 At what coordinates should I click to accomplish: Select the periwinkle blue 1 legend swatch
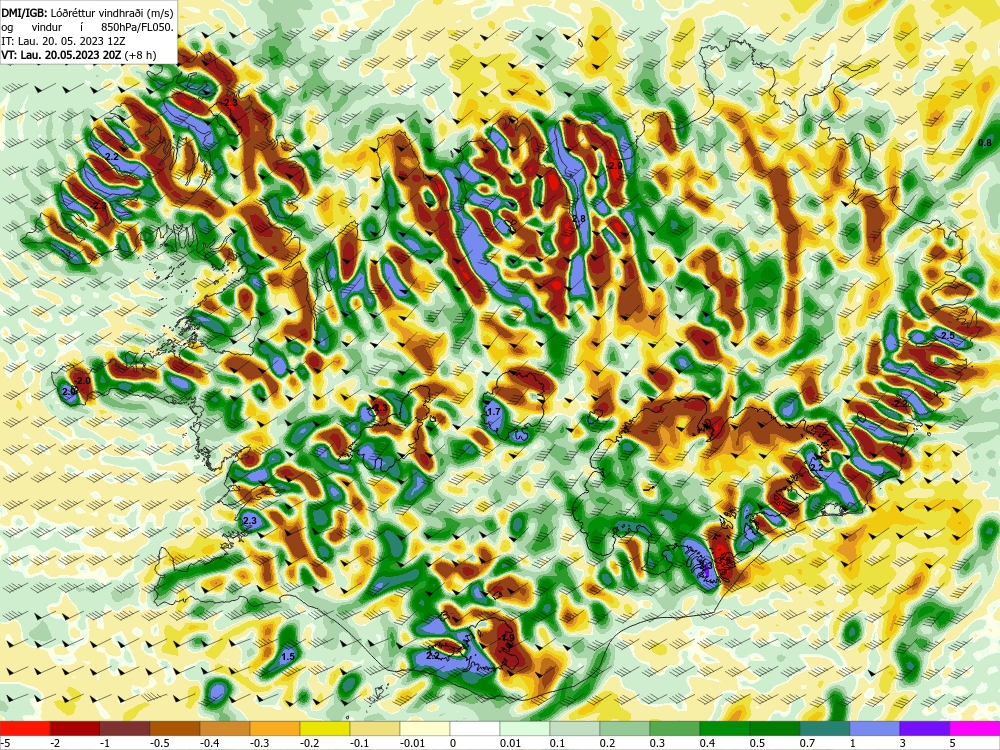875,728
